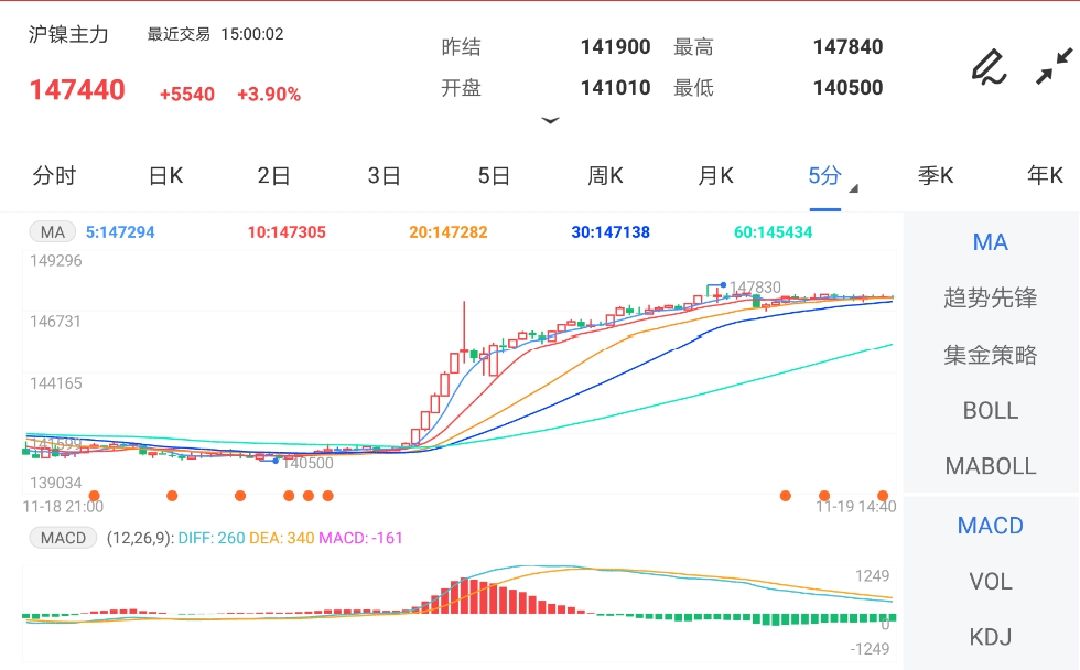Viewport: 1080px width, 670px height.
Task: Click the MA indicator pill label
Action: point(52,232)
